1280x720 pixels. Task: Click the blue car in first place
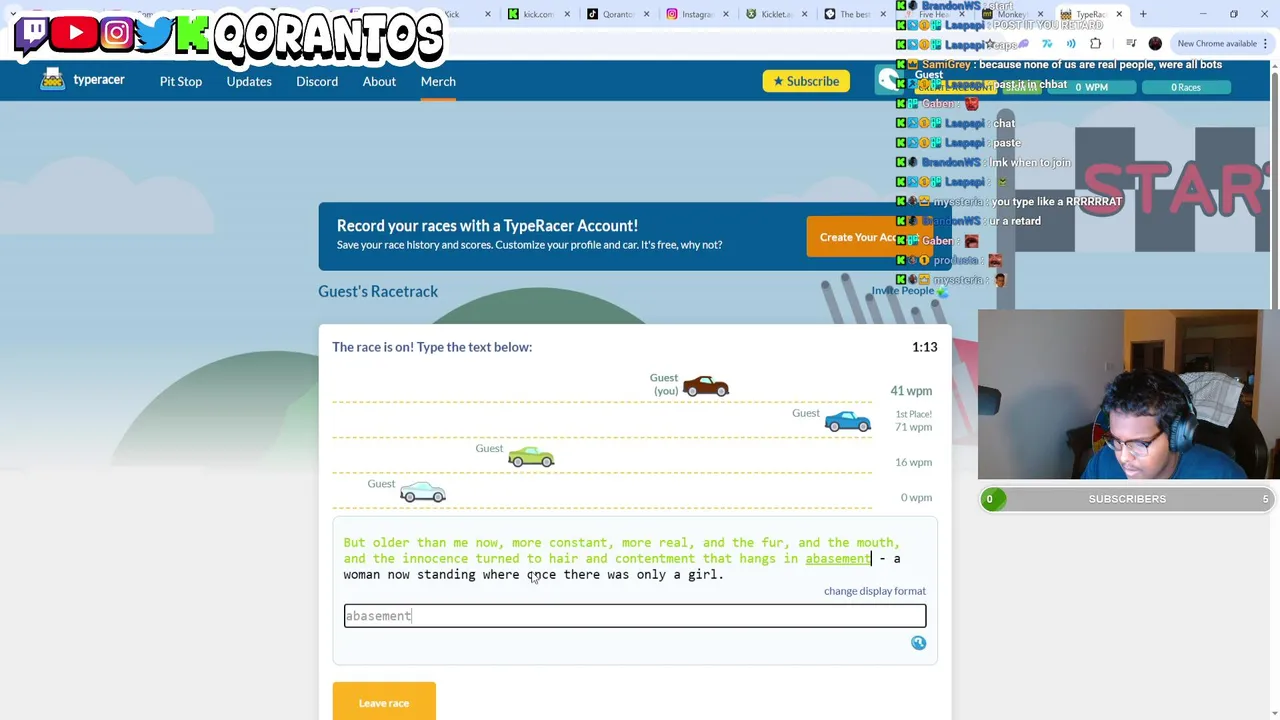(848, 421)
